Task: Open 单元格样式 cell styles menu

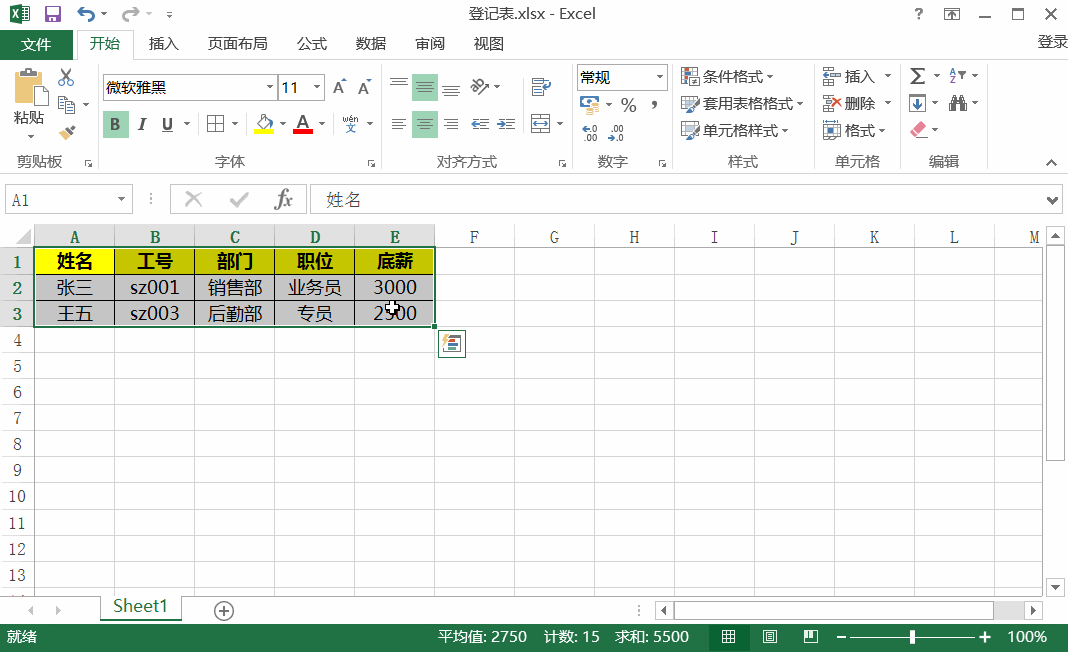Action: 735,130
